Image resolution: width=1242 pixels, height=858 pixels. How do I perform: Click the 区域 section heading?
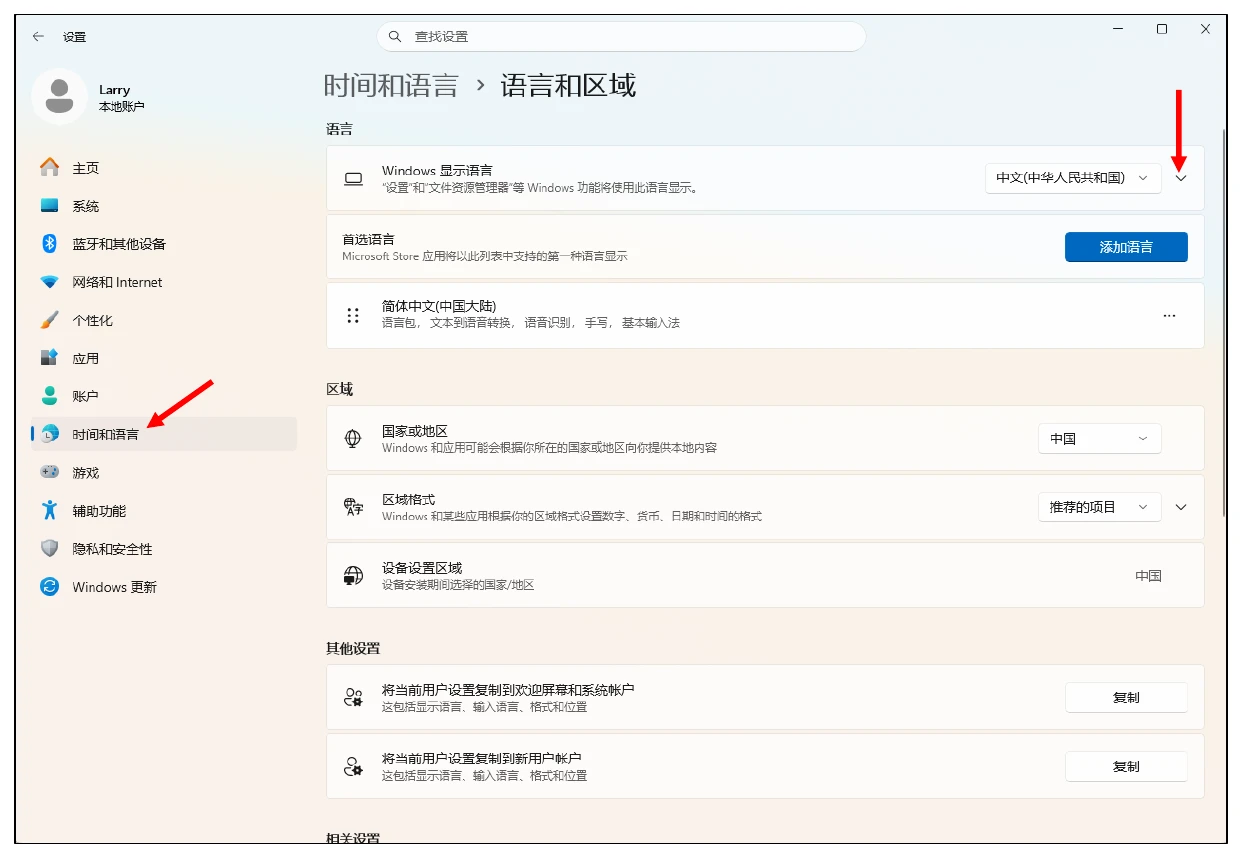pyautogui.click(x=340, y=389)
